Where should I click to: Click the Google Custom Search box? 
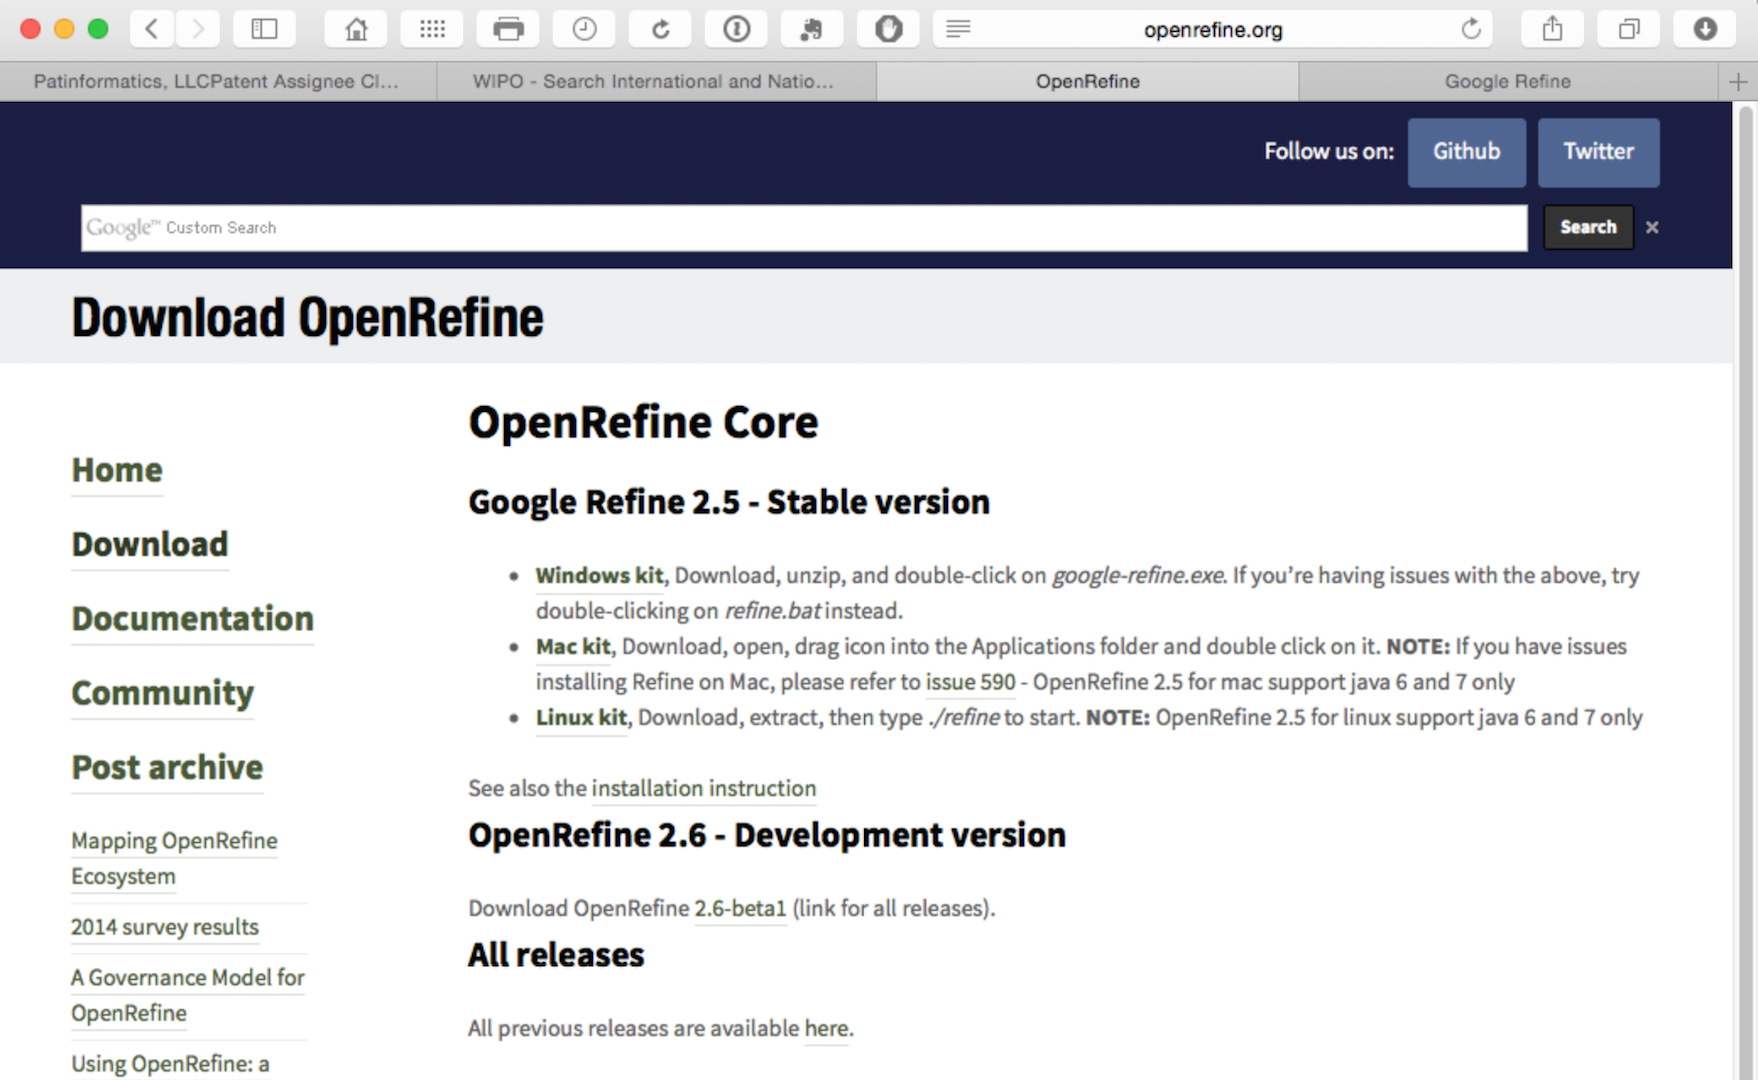(x=804, y=227)
